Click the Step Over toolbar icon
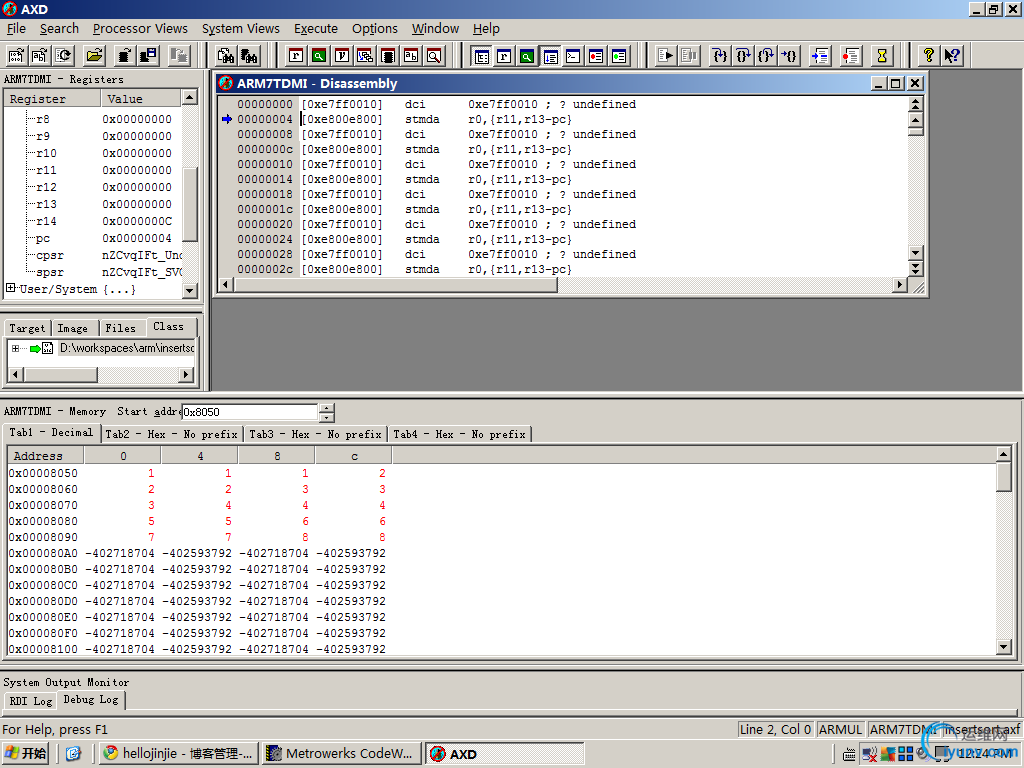The height and width of the screenshot is (768, 1024). coord(743,56)
